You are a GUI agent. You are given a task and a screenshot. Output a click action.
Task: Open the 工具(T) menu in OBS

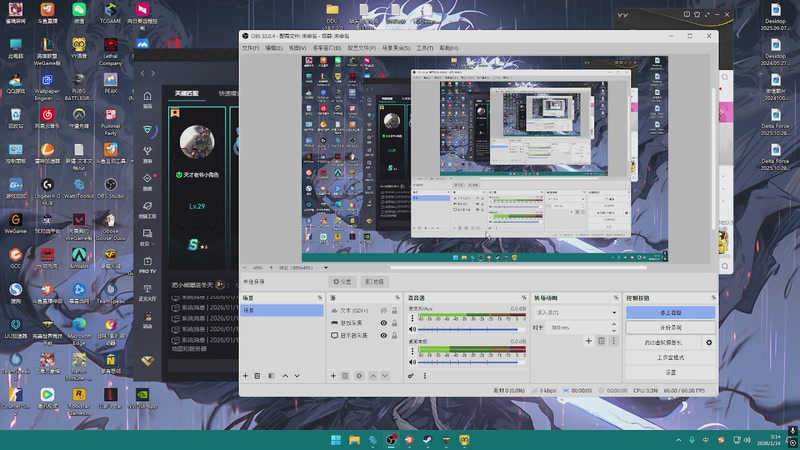pos(424,47)
